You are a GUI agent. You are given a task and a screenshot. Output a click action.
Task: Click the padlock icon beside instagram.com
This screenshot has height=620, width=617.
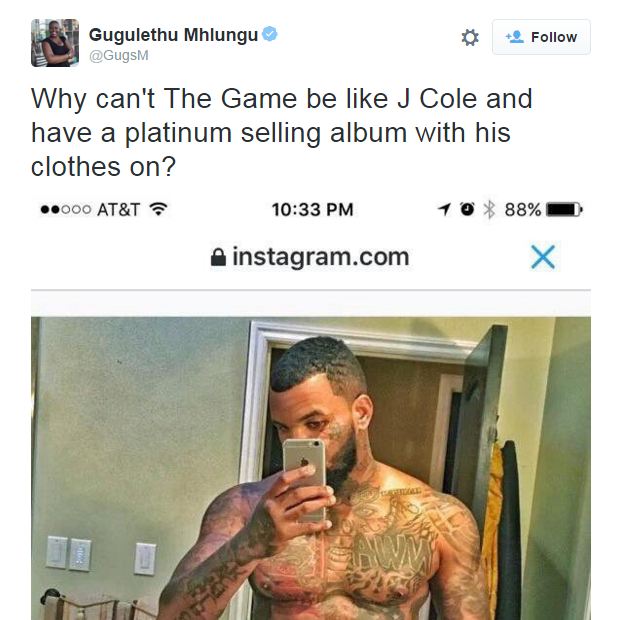tap(218, 257)
